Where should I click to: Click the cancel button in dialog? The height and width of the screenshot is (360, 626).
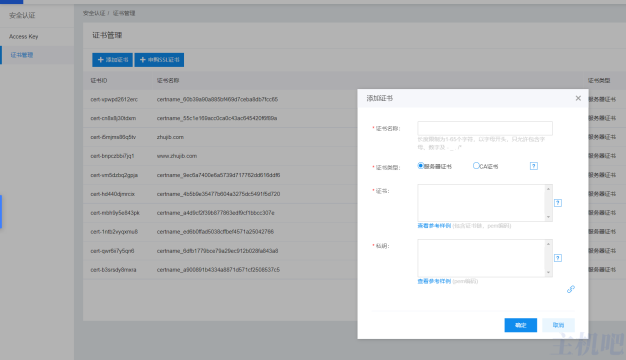559,325
